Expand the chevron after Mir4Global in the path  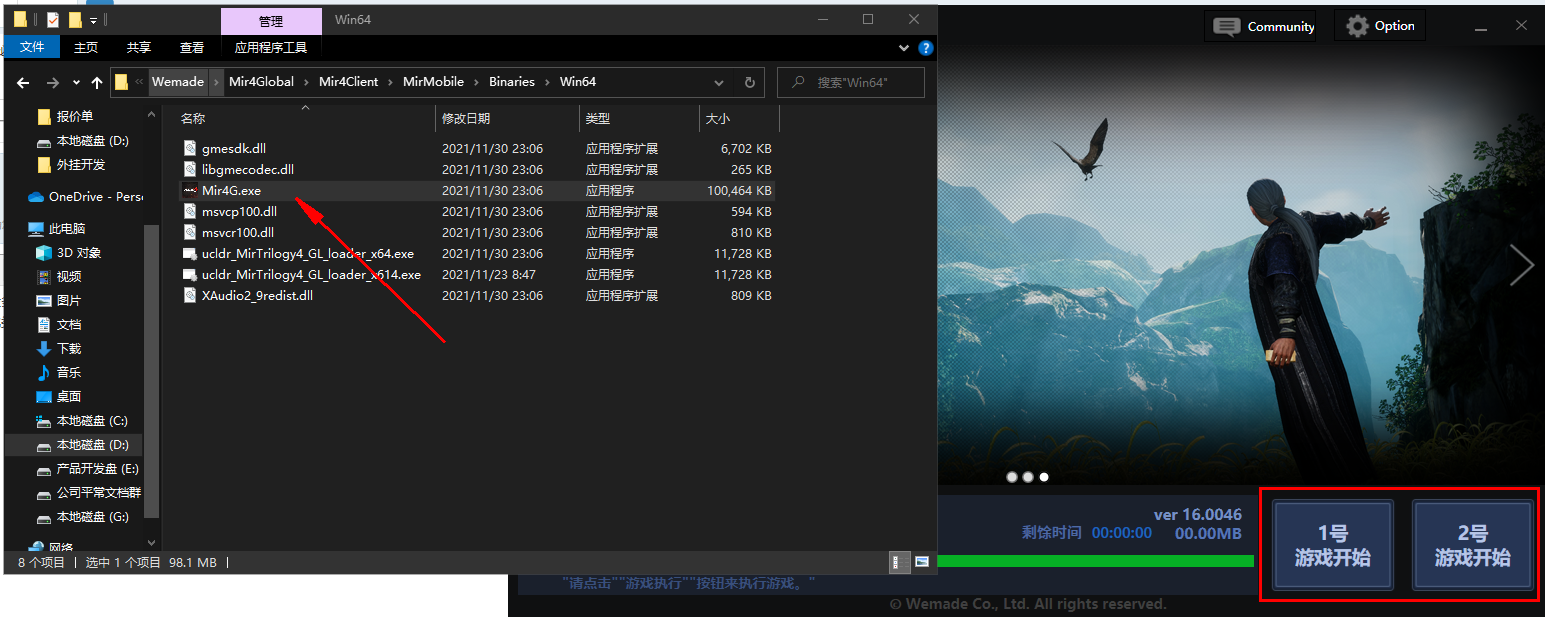307,82
